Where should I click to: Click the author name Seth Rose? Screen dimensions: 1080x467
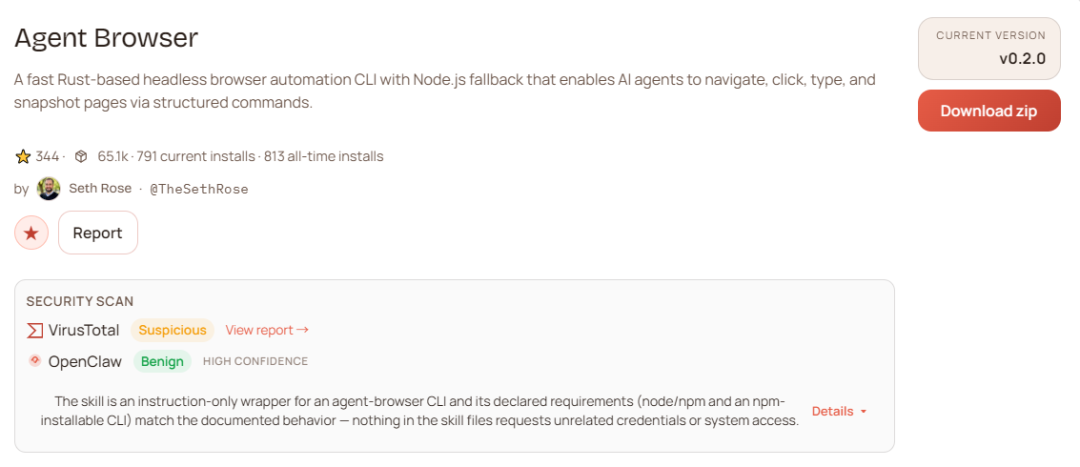tap(100, 188)
